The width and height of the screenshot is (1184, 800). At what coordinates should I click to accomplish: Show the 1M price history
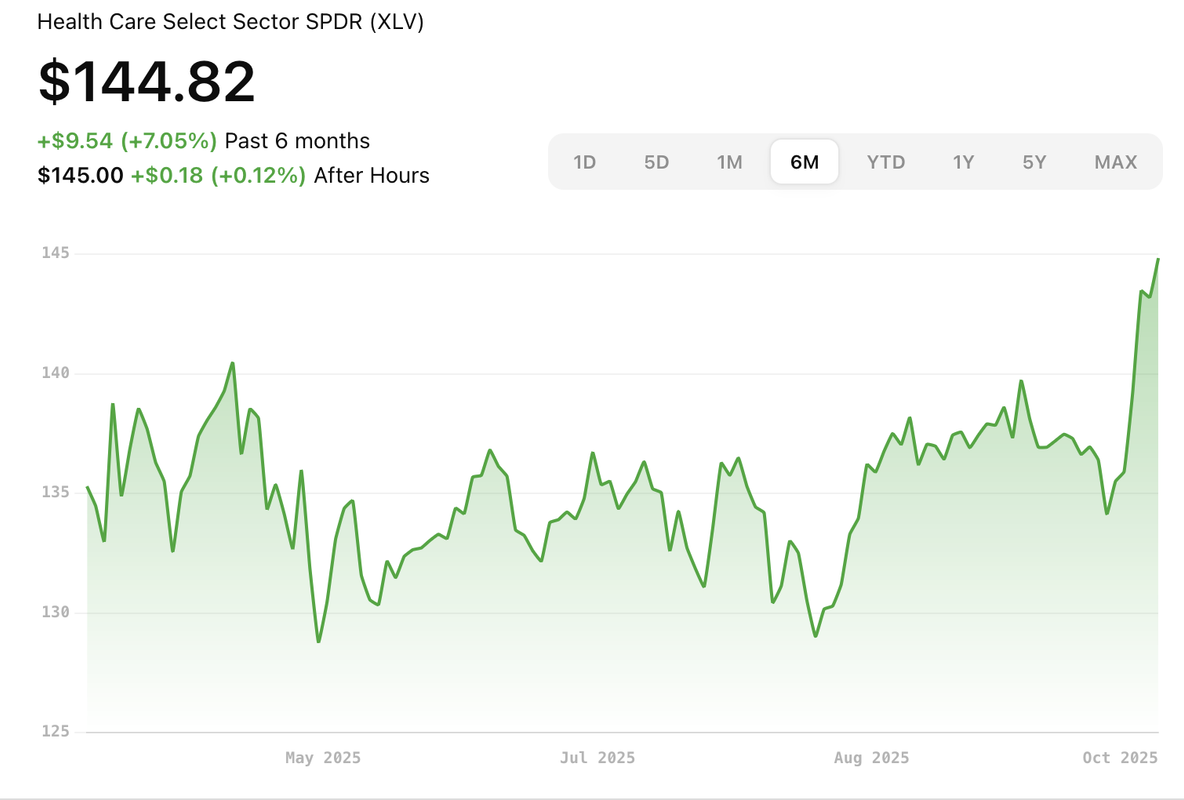pos(729,162)
